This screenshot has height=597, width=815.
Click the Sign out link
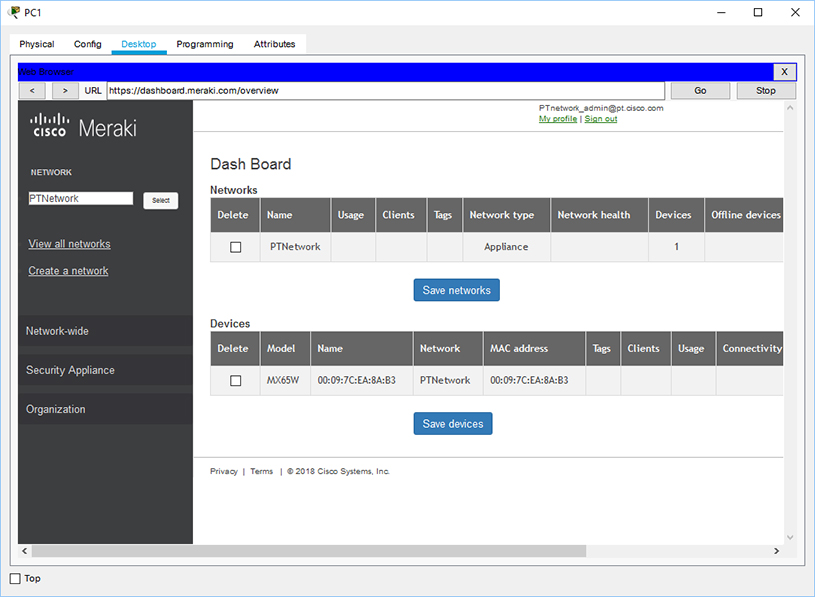(x=601, y=118)
